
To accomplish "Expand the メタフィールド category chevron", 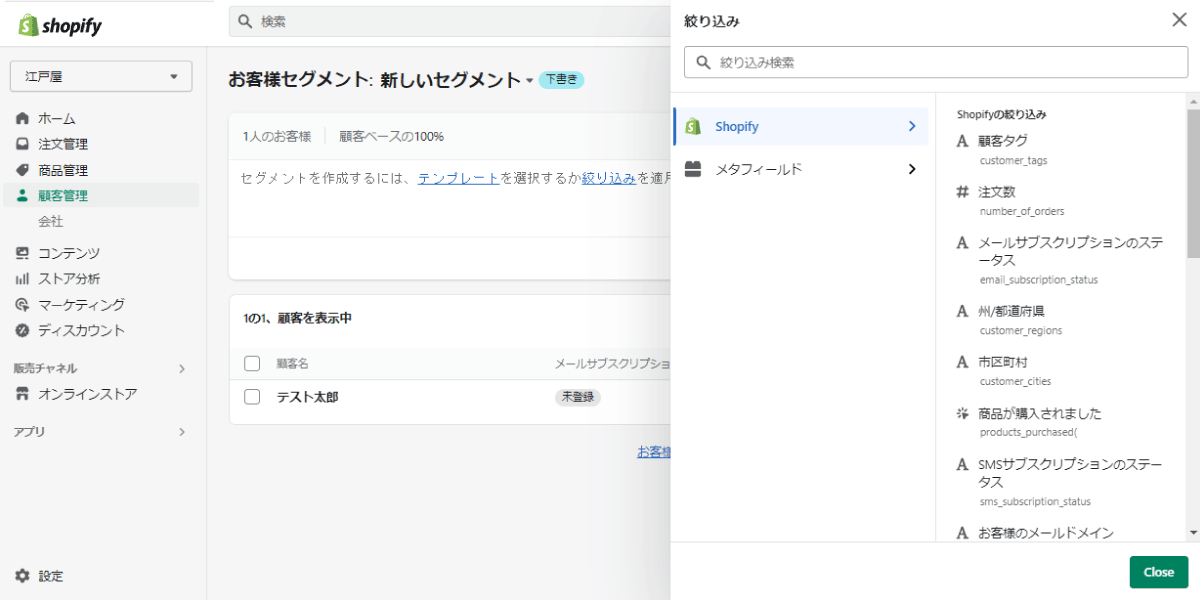I will 911,169.
